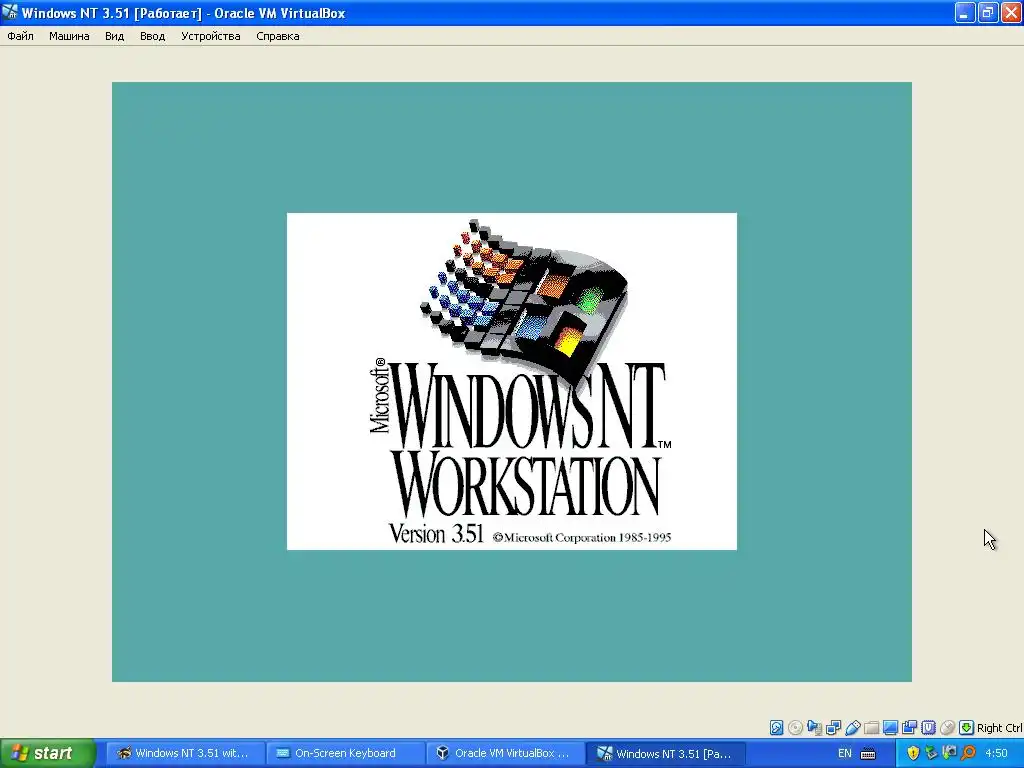Click the USB devices status icon
Viewport: 1024px width, 768px height.
point(852,728)
